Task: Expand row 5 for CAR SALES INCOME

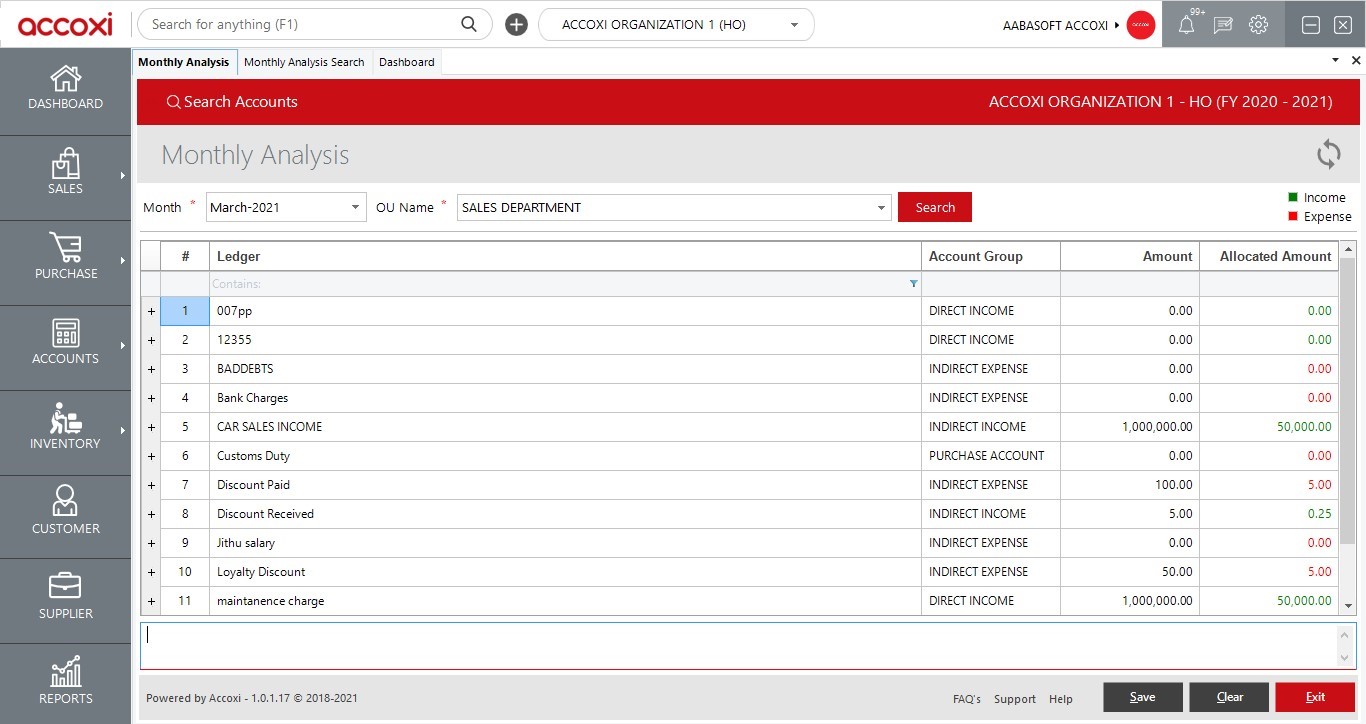Action: [x=151, y=426]
